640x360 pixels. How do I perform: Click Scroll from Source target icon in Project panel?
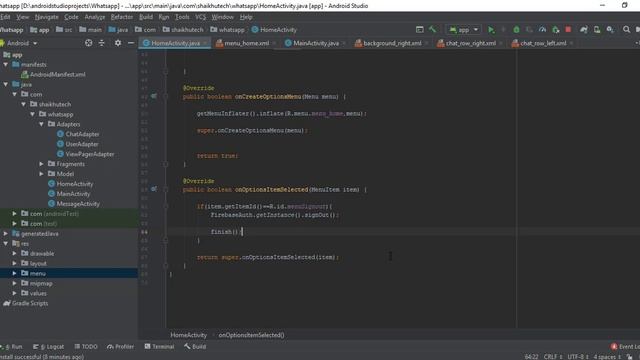click(x=89, y=43)
